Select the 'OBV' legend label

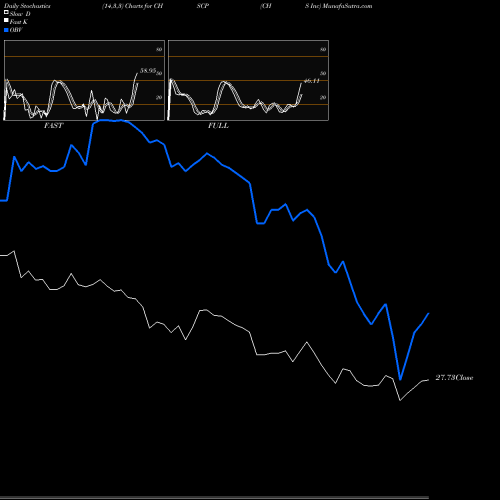pos(16,30)
